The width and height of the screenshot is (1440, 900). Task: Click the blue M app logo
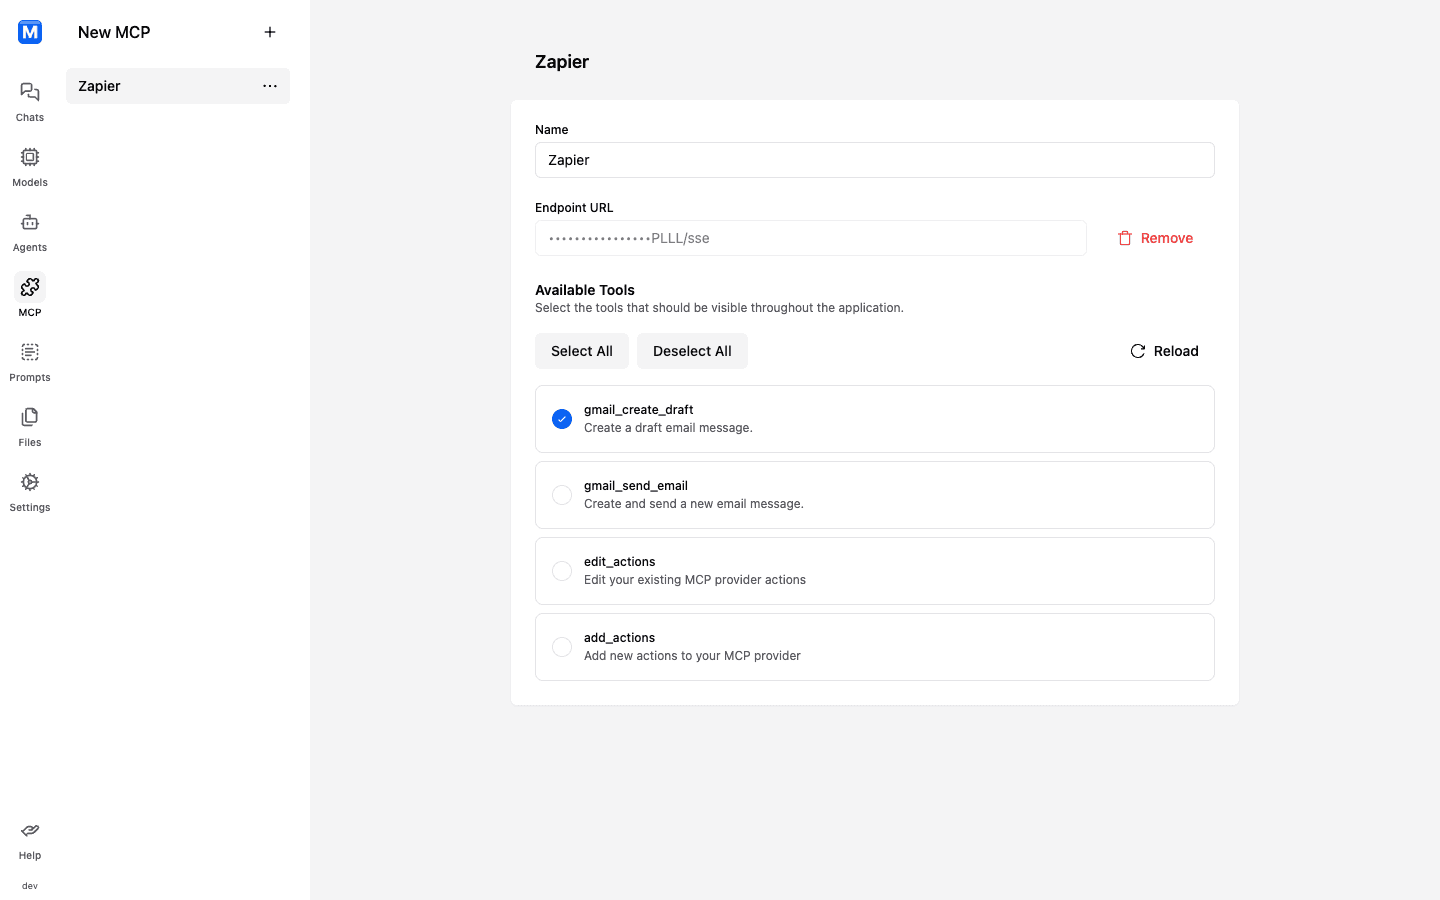pyautogui.click(x=30, y=32)
